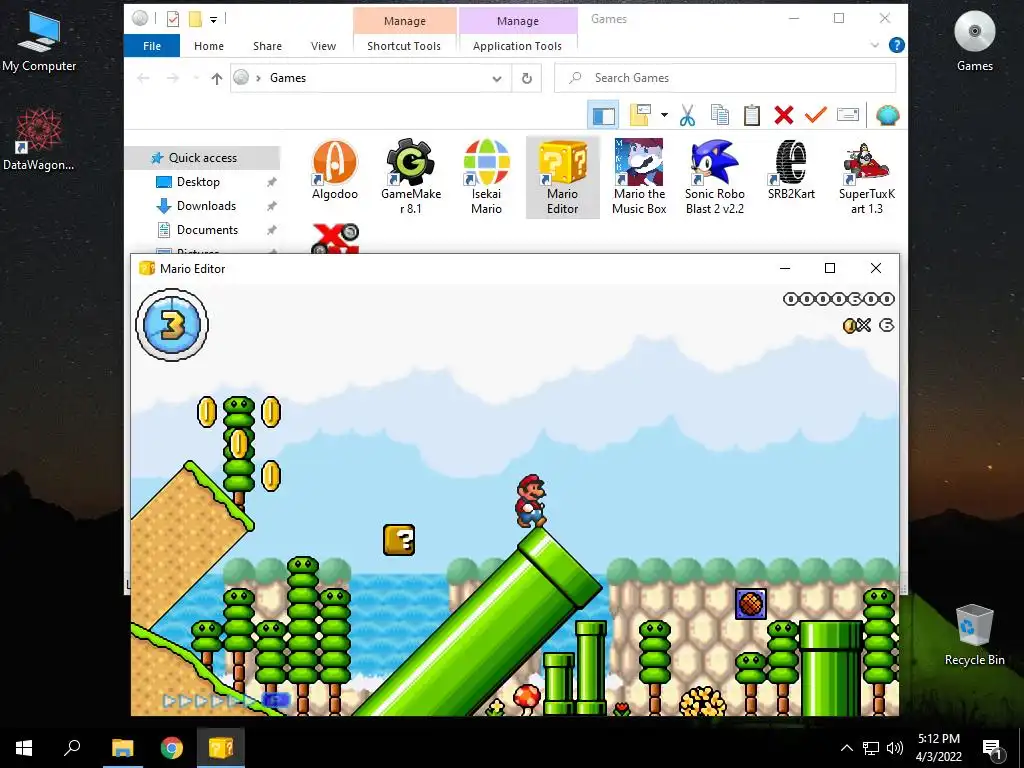1024x768 pixels.
Task: Open My Computer desktop icon
Action: [39, 41]
